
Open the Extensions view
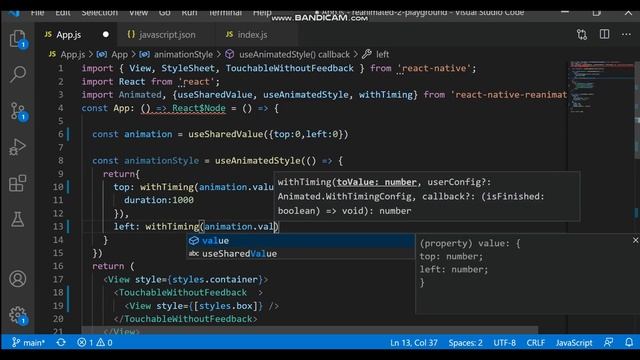(18, 183)
